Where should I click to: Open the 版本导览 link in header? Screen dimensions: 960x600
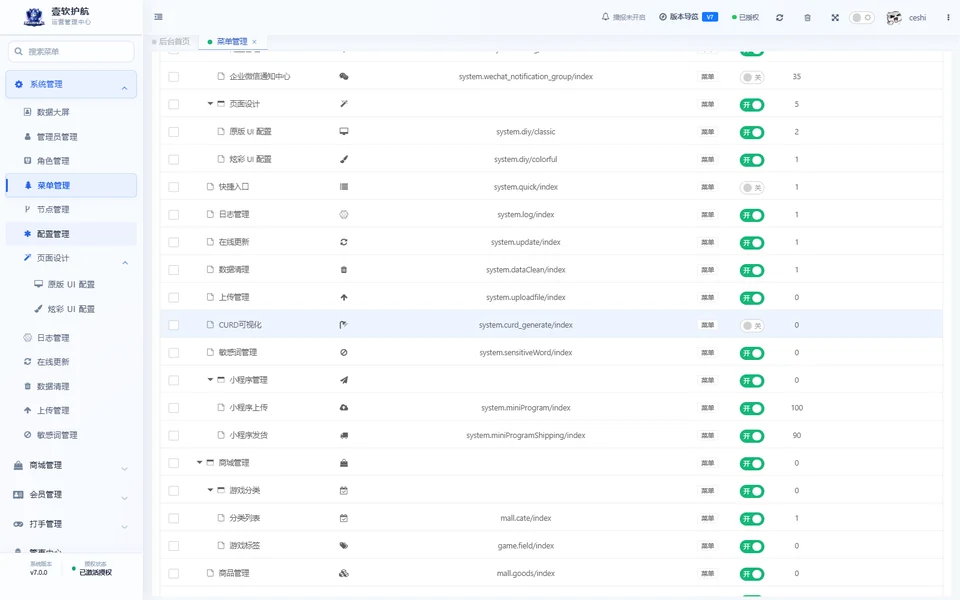tap(688, 17)
